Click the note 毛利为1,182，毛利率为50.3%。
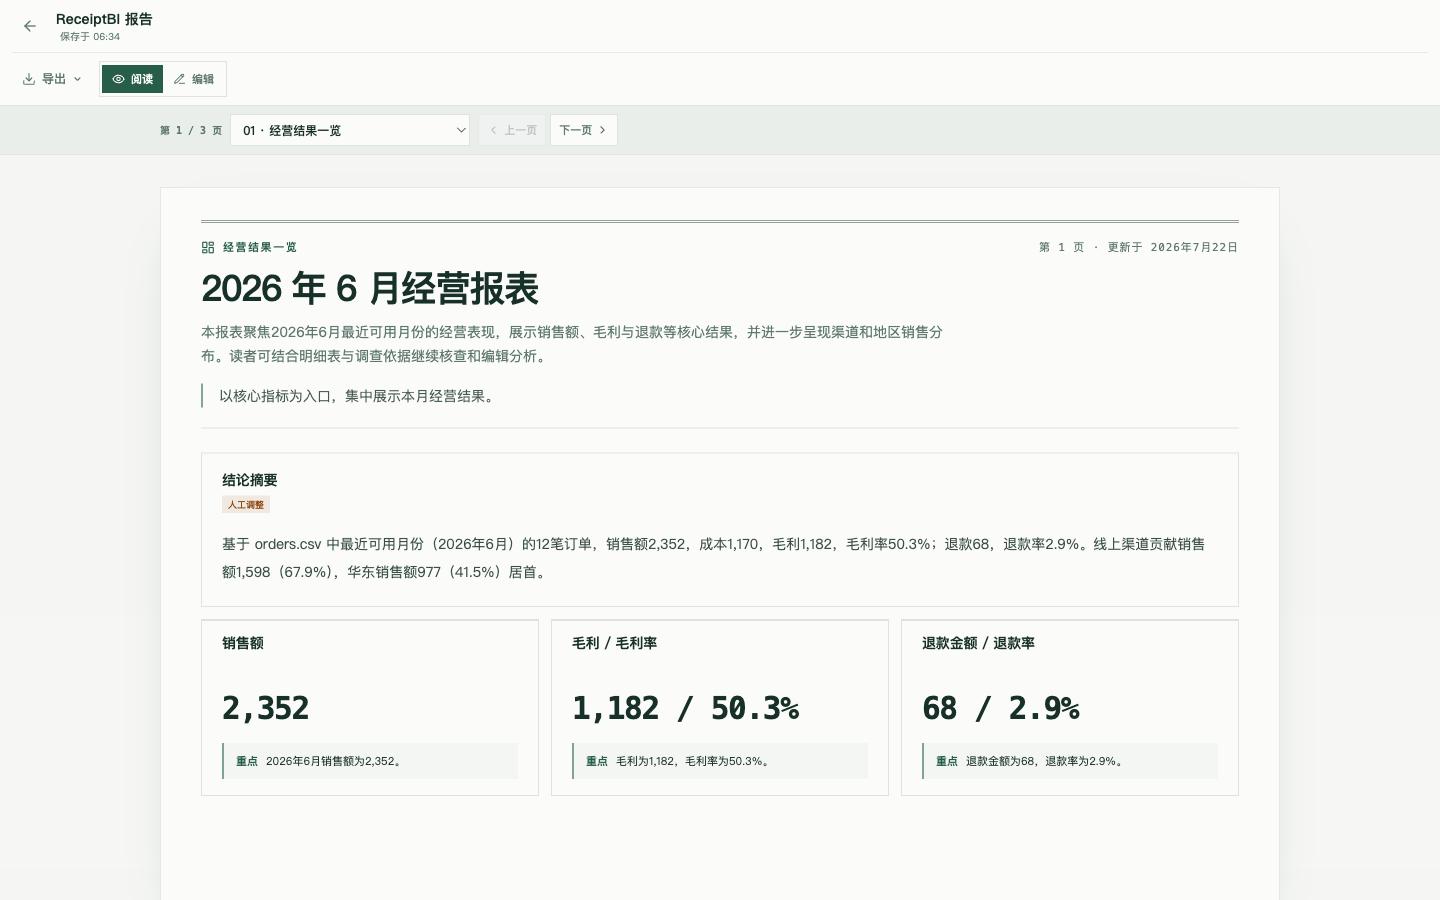 693,761
